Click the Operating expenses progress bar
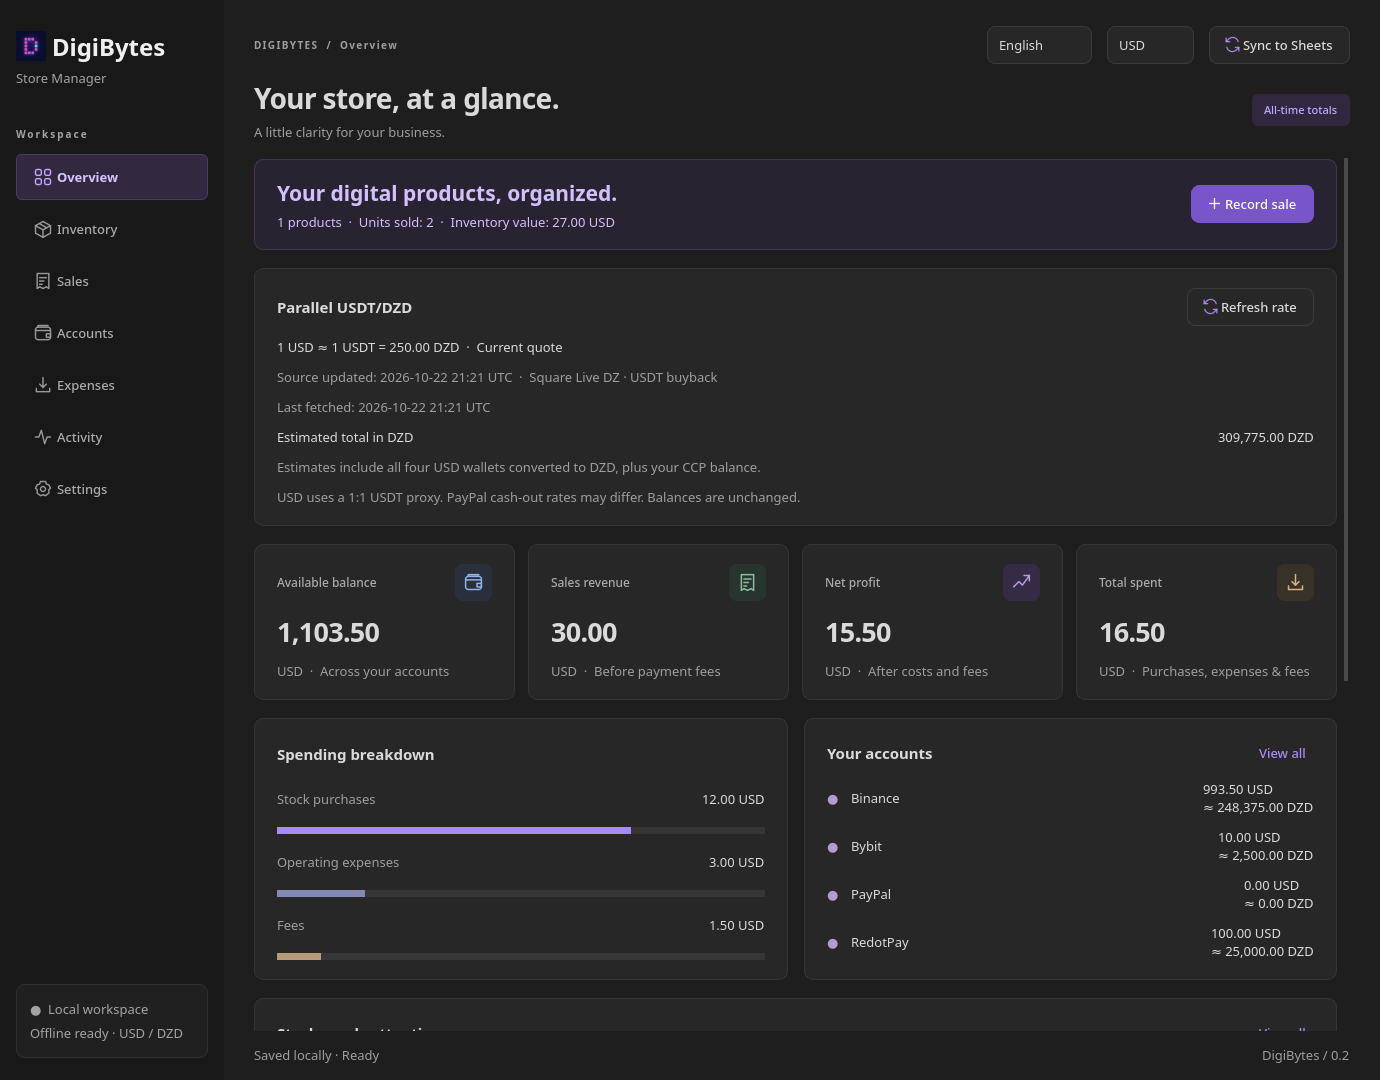This screenshot has width=1380, height=1080. 521,893
